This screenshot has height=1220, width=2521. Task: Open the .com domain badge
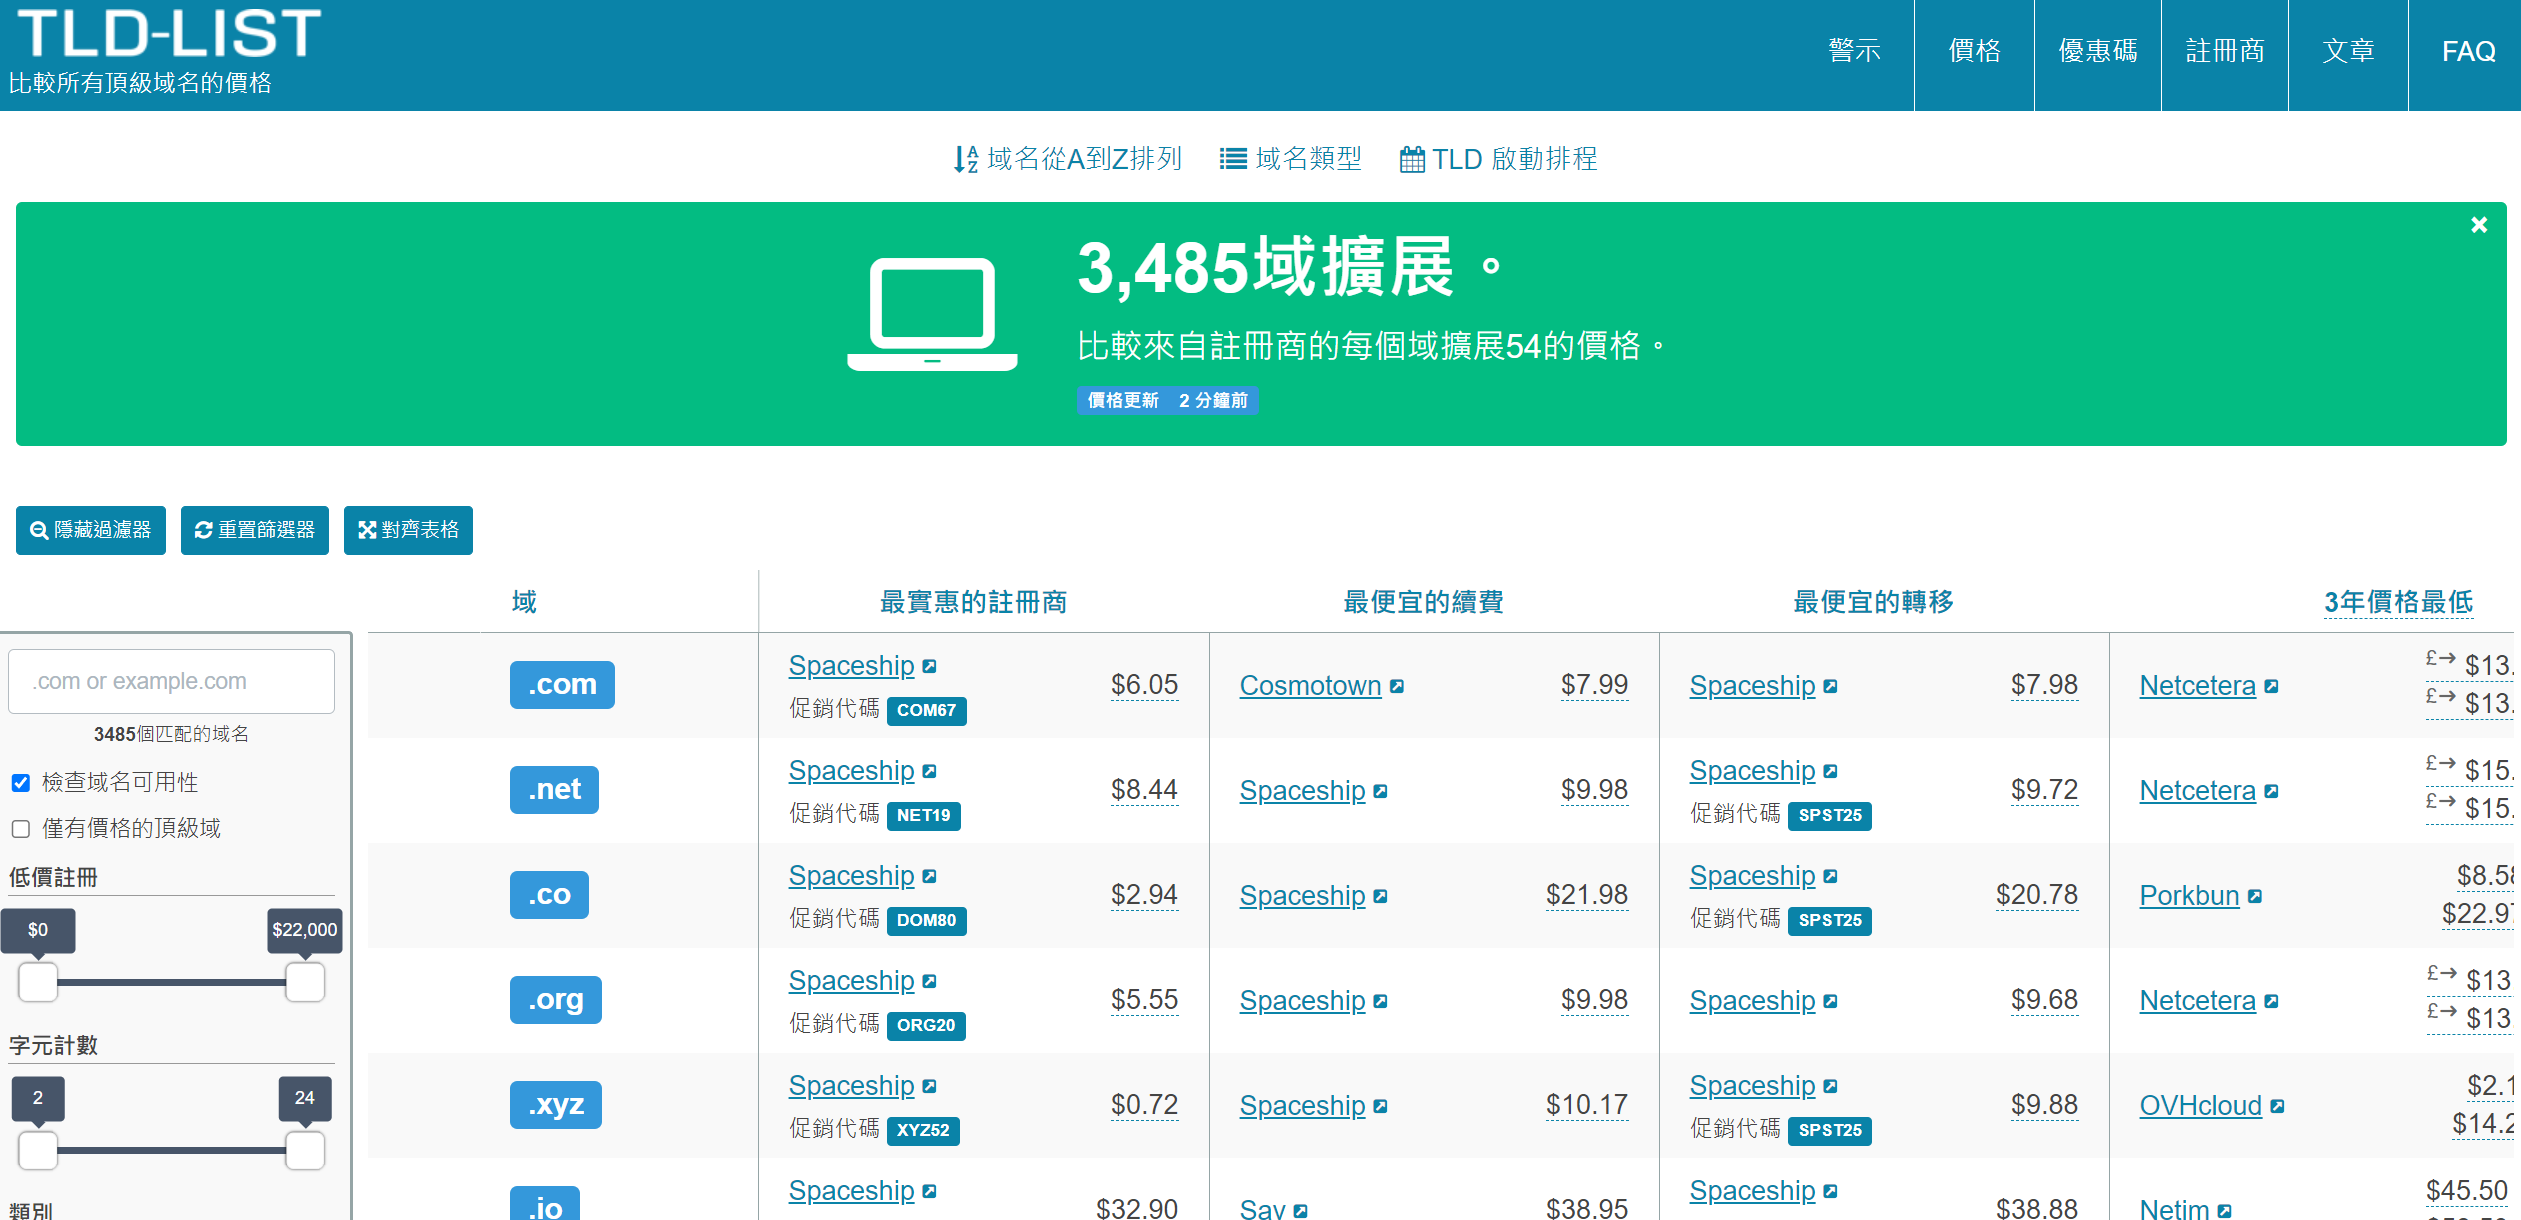click(562, 685)
